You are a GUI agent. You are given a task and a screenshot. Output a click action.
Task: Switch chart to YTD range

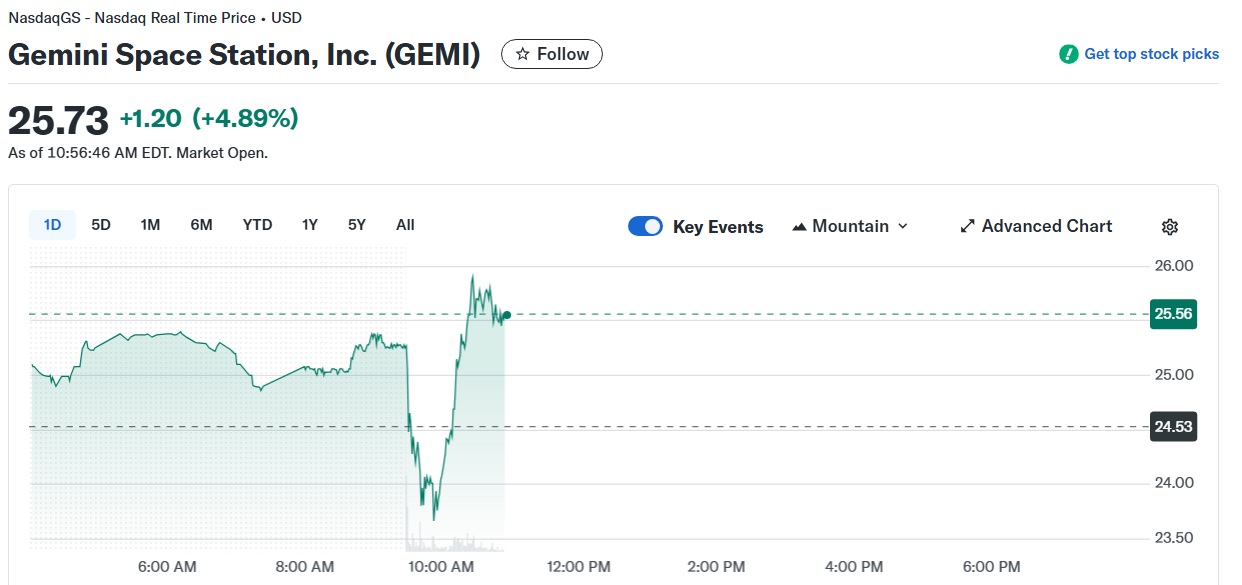click(257, 225)
